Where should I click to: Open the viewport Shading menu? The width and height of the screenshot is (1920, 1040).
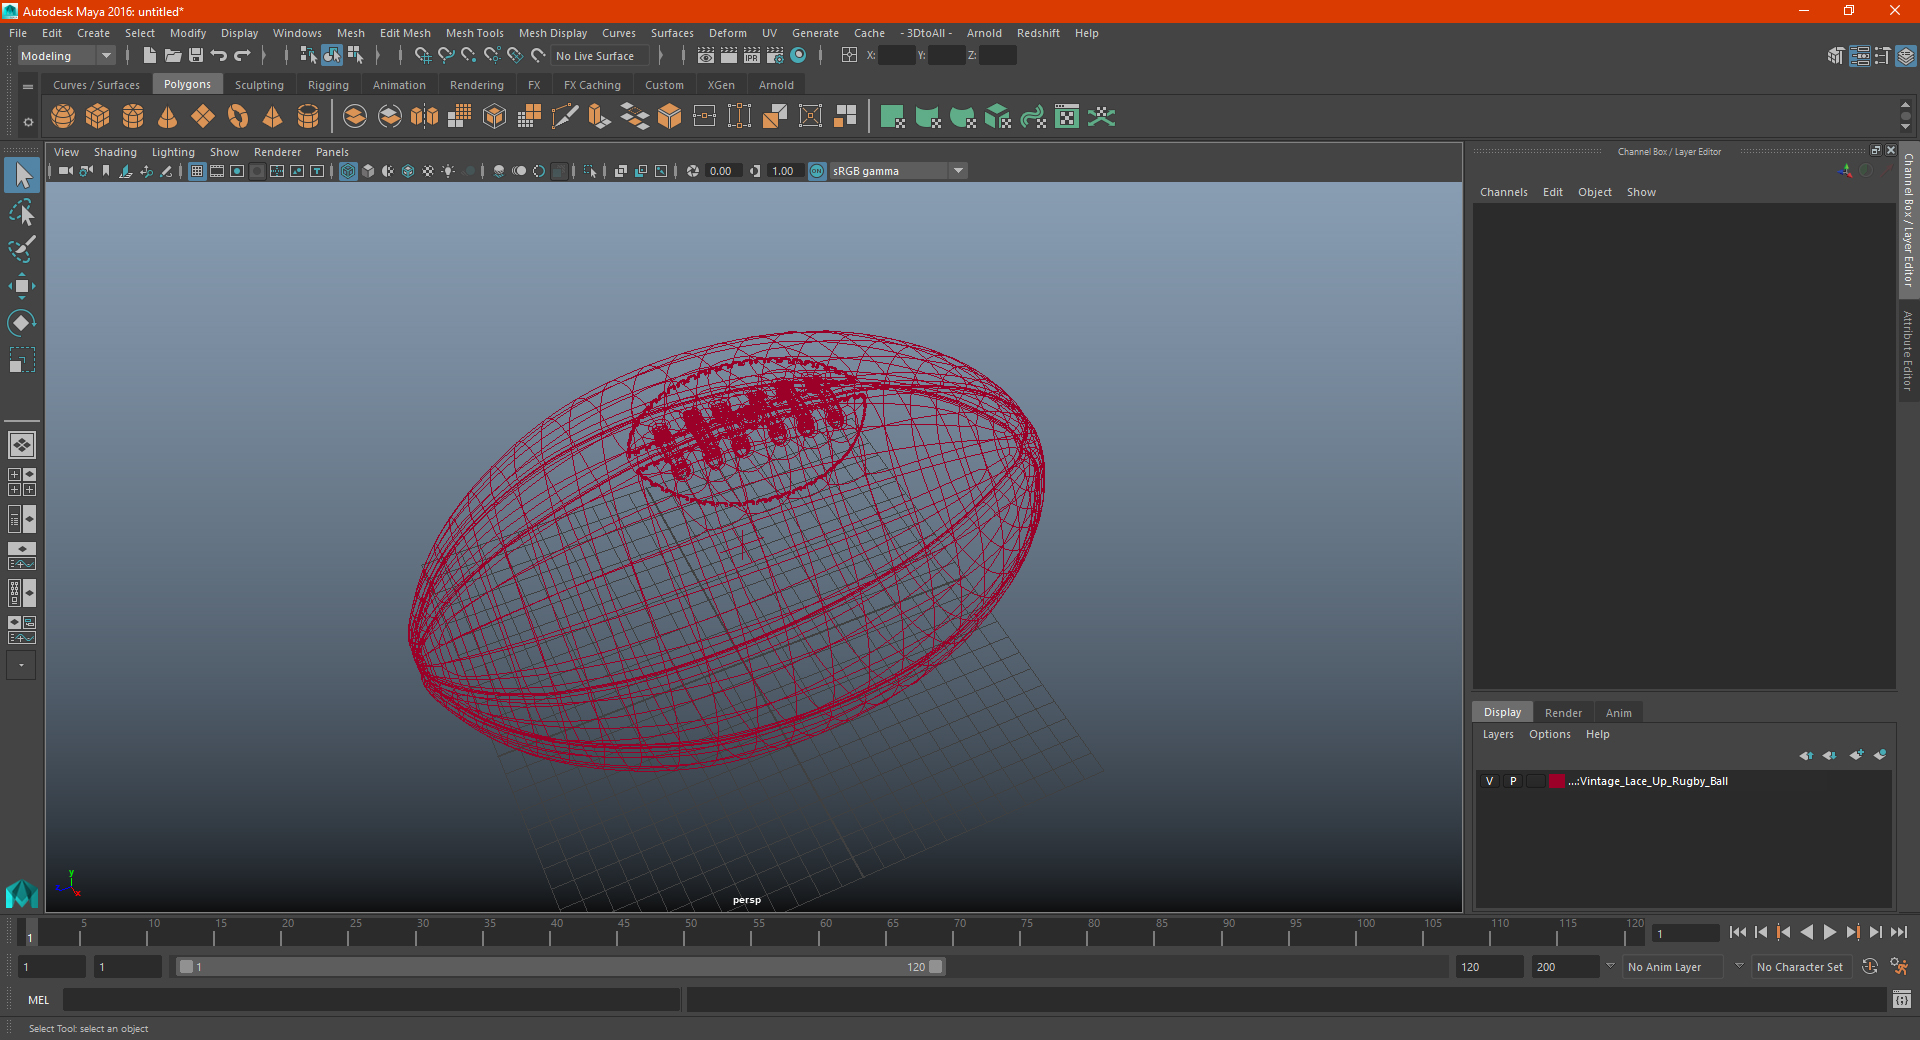(115, 152)
